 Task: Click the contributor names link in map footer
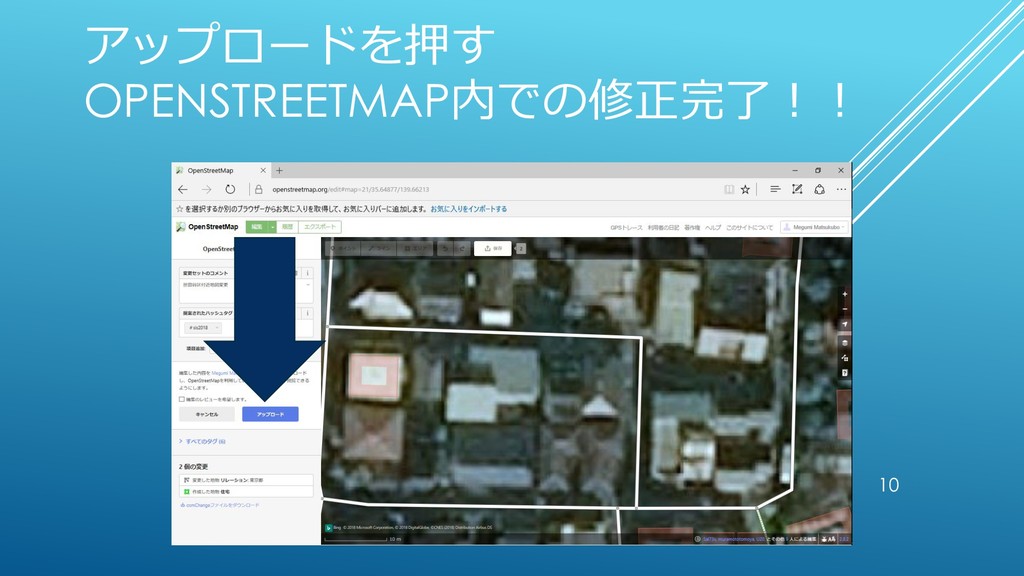(734, 539)
